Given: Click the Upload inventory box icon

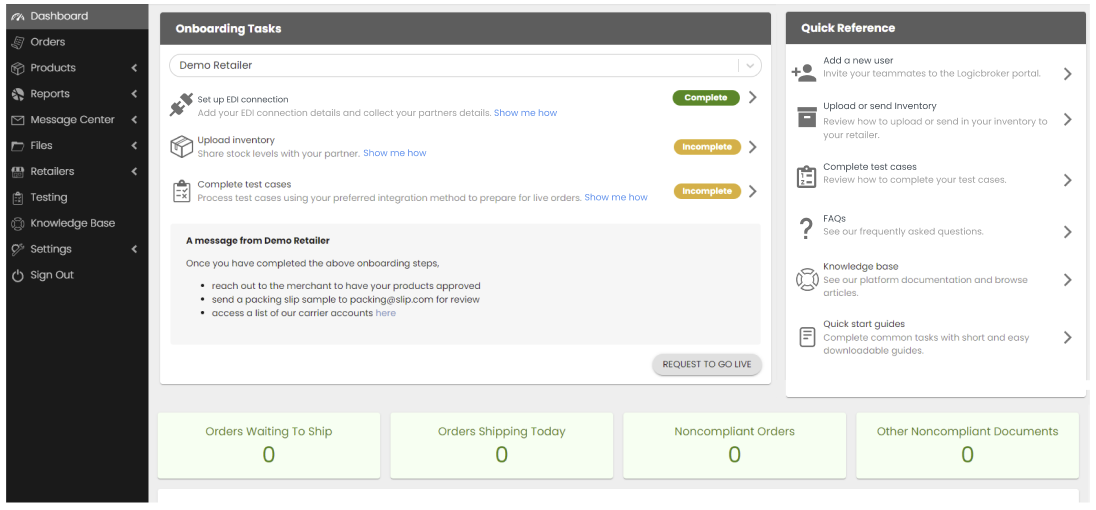Looking at the screenshot, I should click(x=181, y=147).
